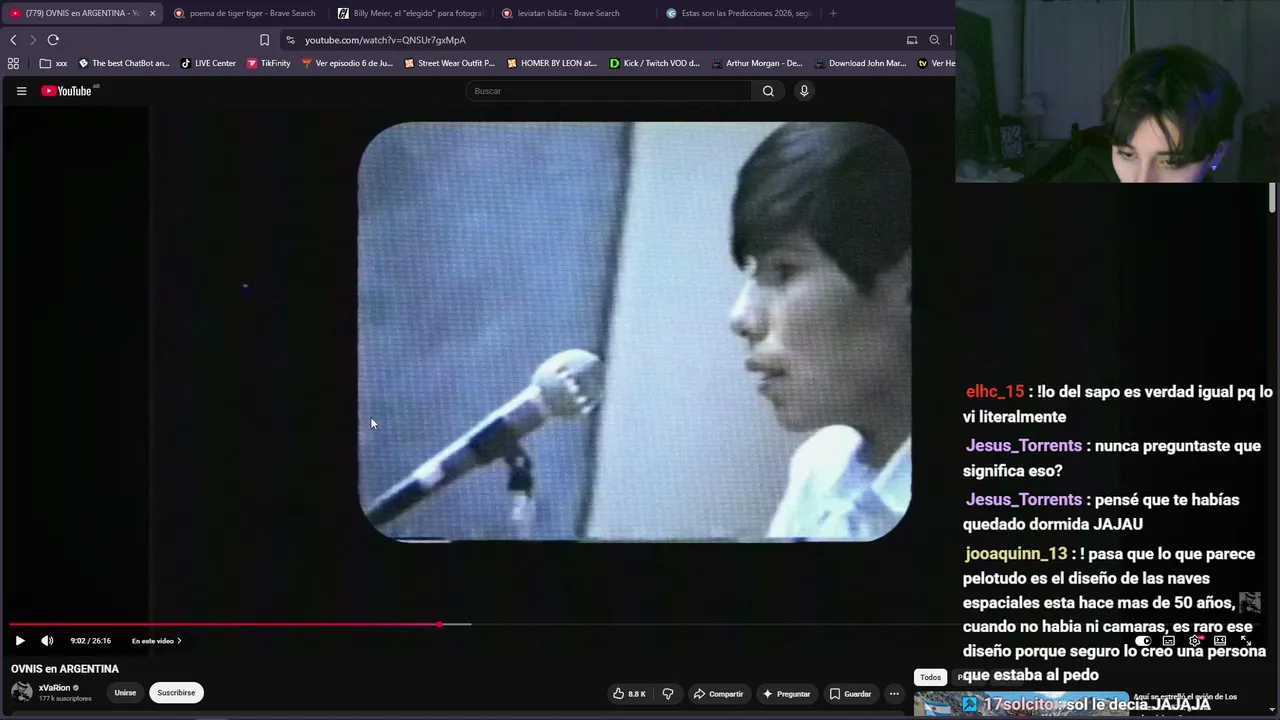This screenshot has width=1280, height=720.
Task: Open a new browser tab
Action: 833,13
